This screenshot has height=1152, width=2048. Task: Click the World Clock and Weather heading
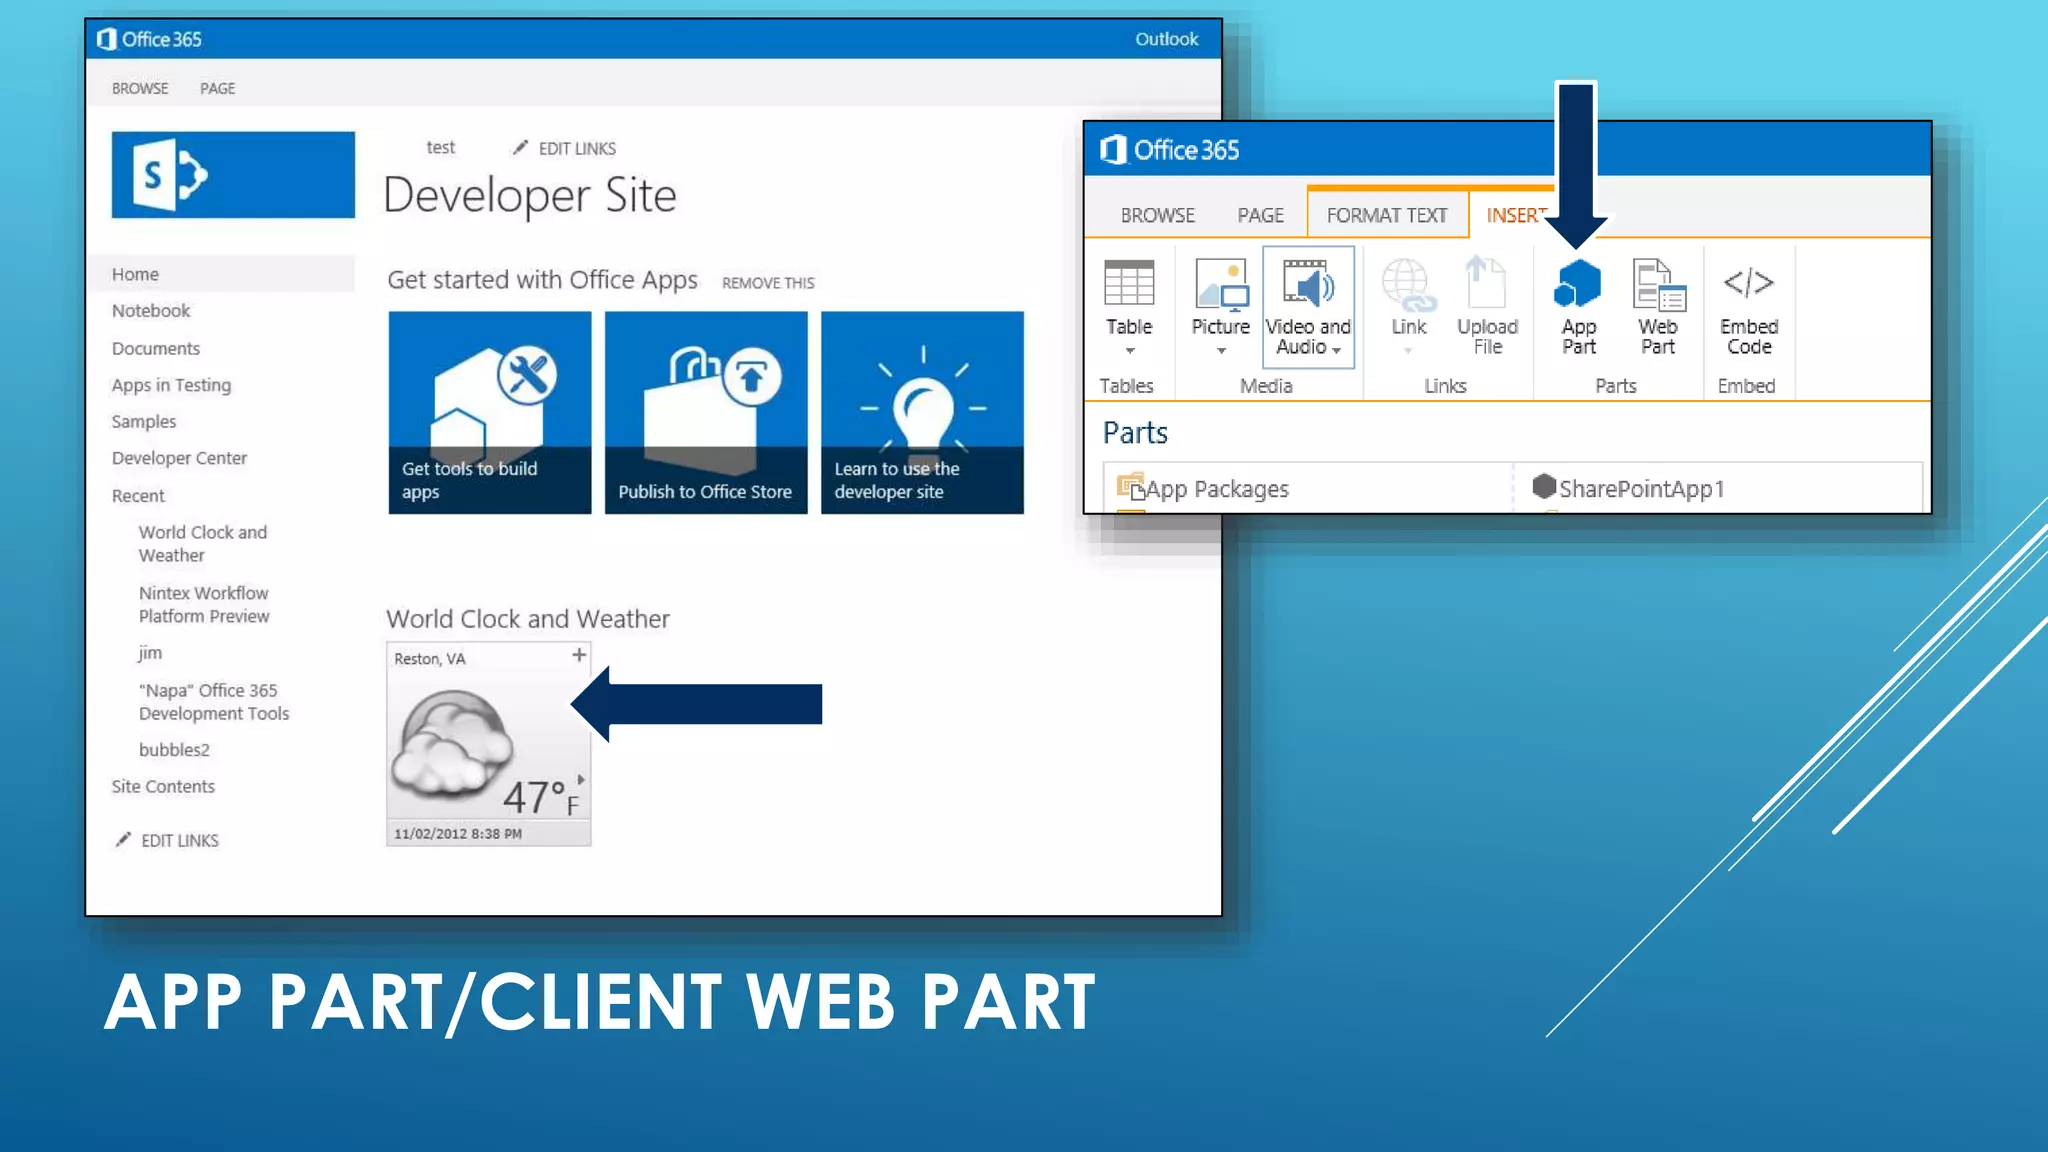coord(528,619)
